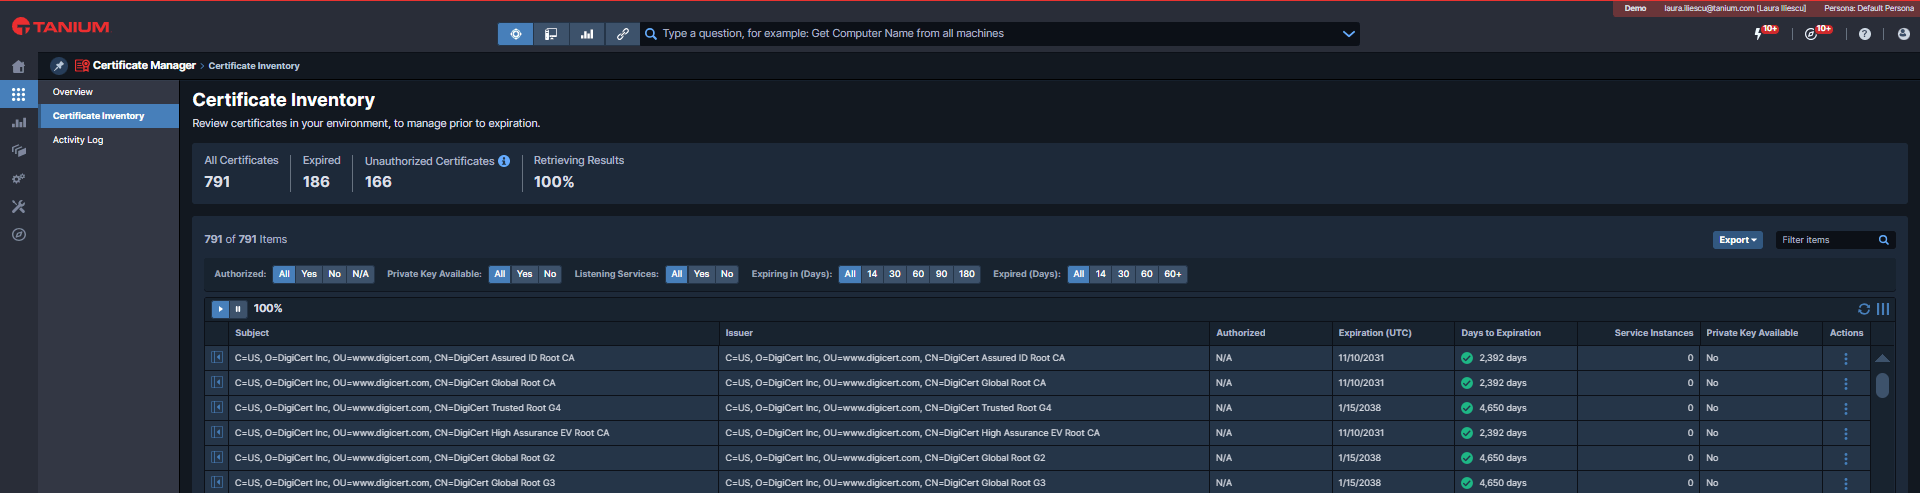The height and width of the screenshot is (493, 1920).
Task: Click the search icon in Filter items
Action: (x=1884, y=240)
